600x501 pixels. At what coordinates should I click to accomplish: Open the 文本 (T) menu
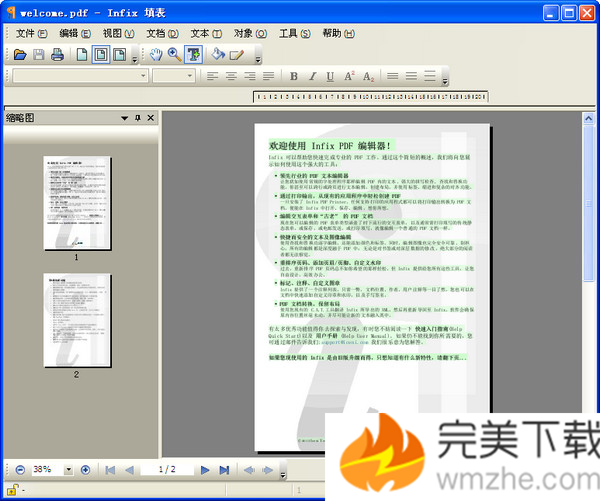206,34
